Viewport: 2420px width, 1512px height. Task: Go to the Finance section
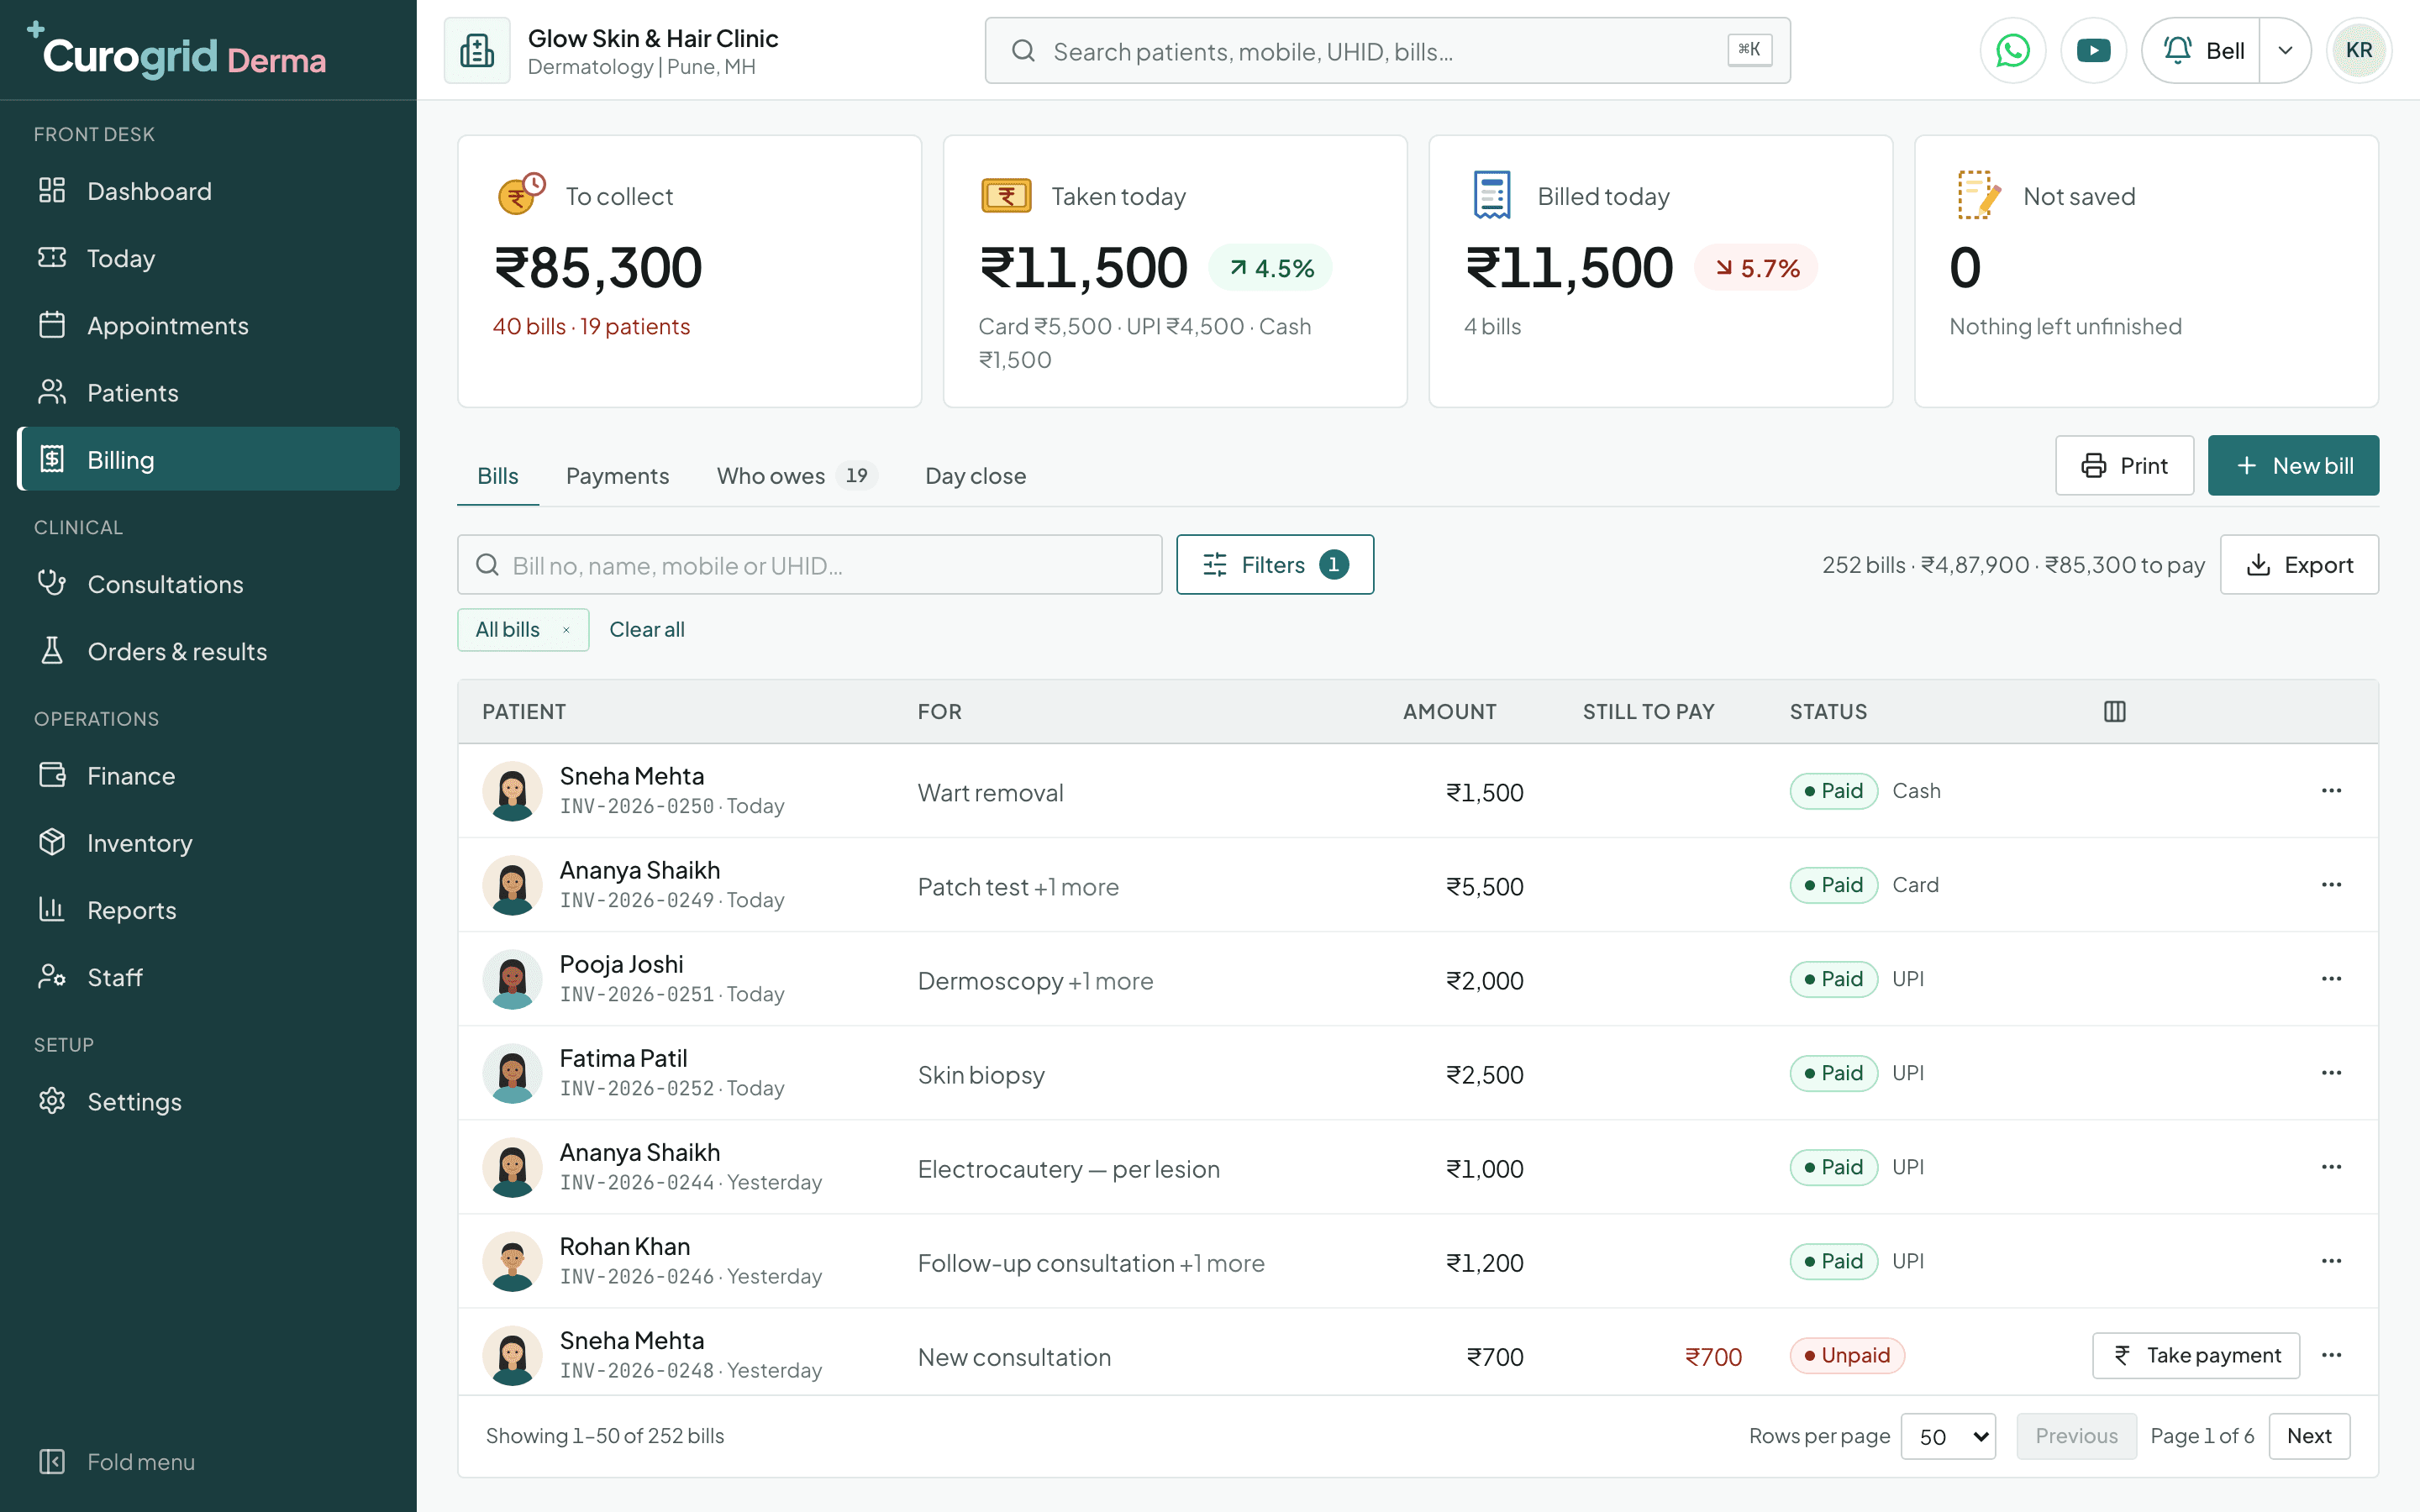(x=208, y=775)
